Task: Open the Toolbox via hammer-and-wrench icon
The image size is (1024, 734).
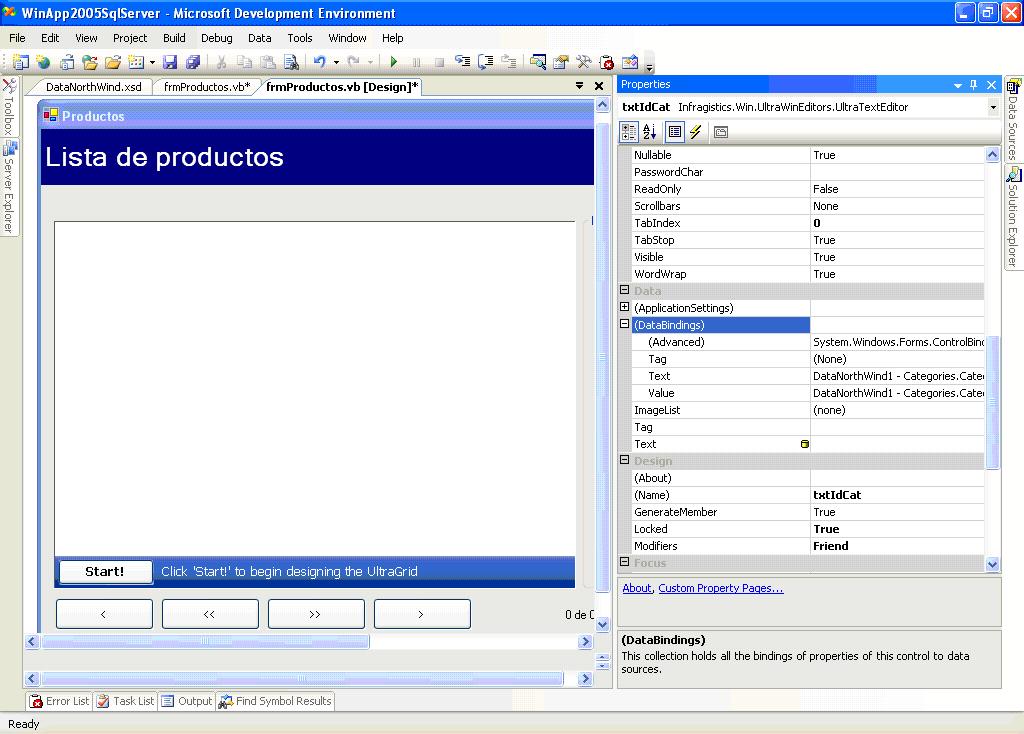Action: pyautogui.click(x=583, y=62)
